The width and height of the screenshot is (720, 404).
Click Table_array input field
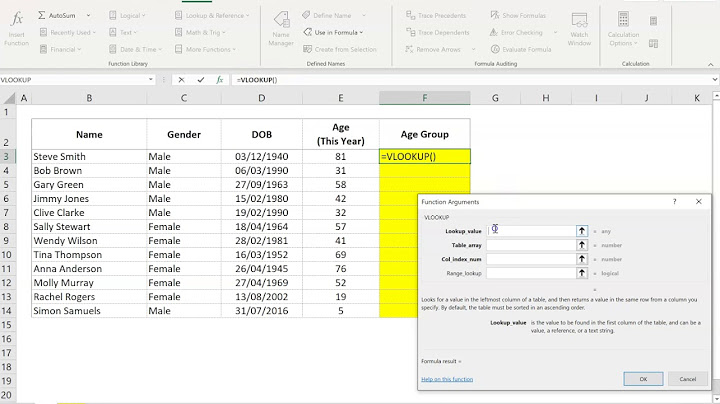click(531, 245)
